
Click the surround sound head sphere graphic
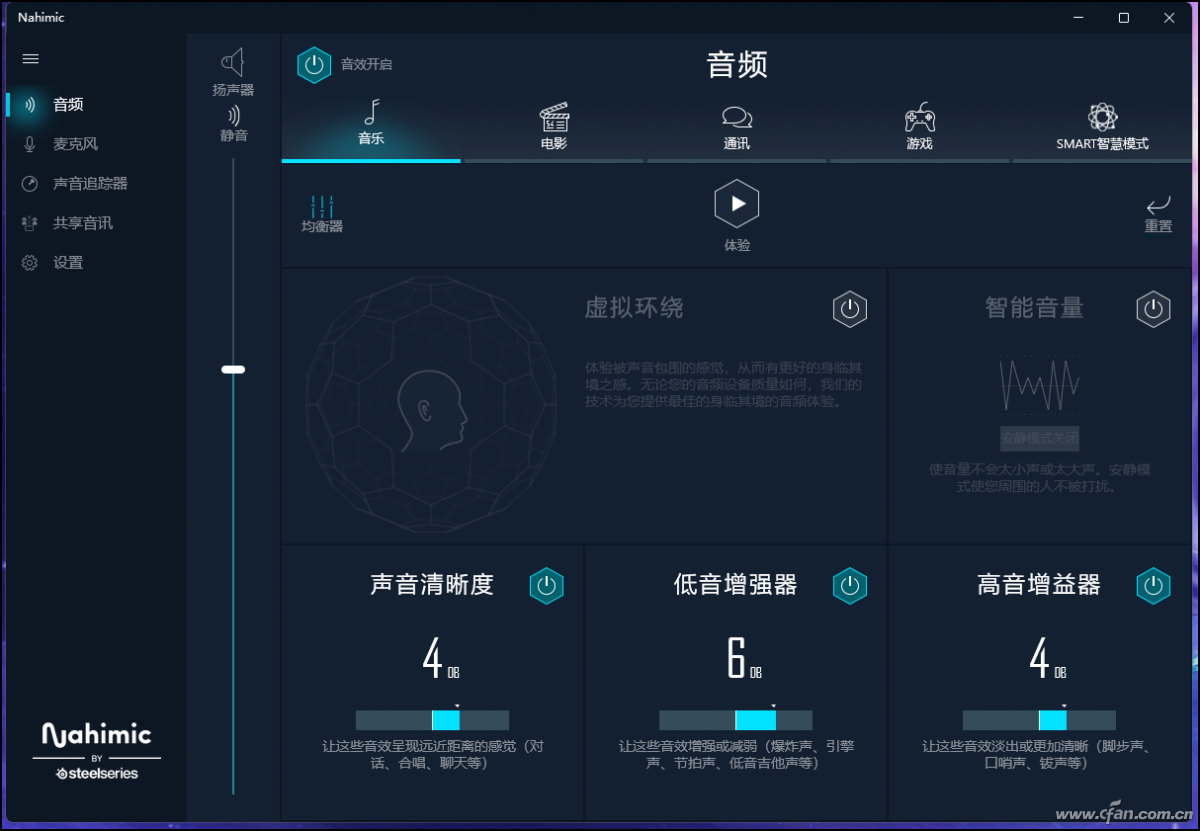coord(431,406)
